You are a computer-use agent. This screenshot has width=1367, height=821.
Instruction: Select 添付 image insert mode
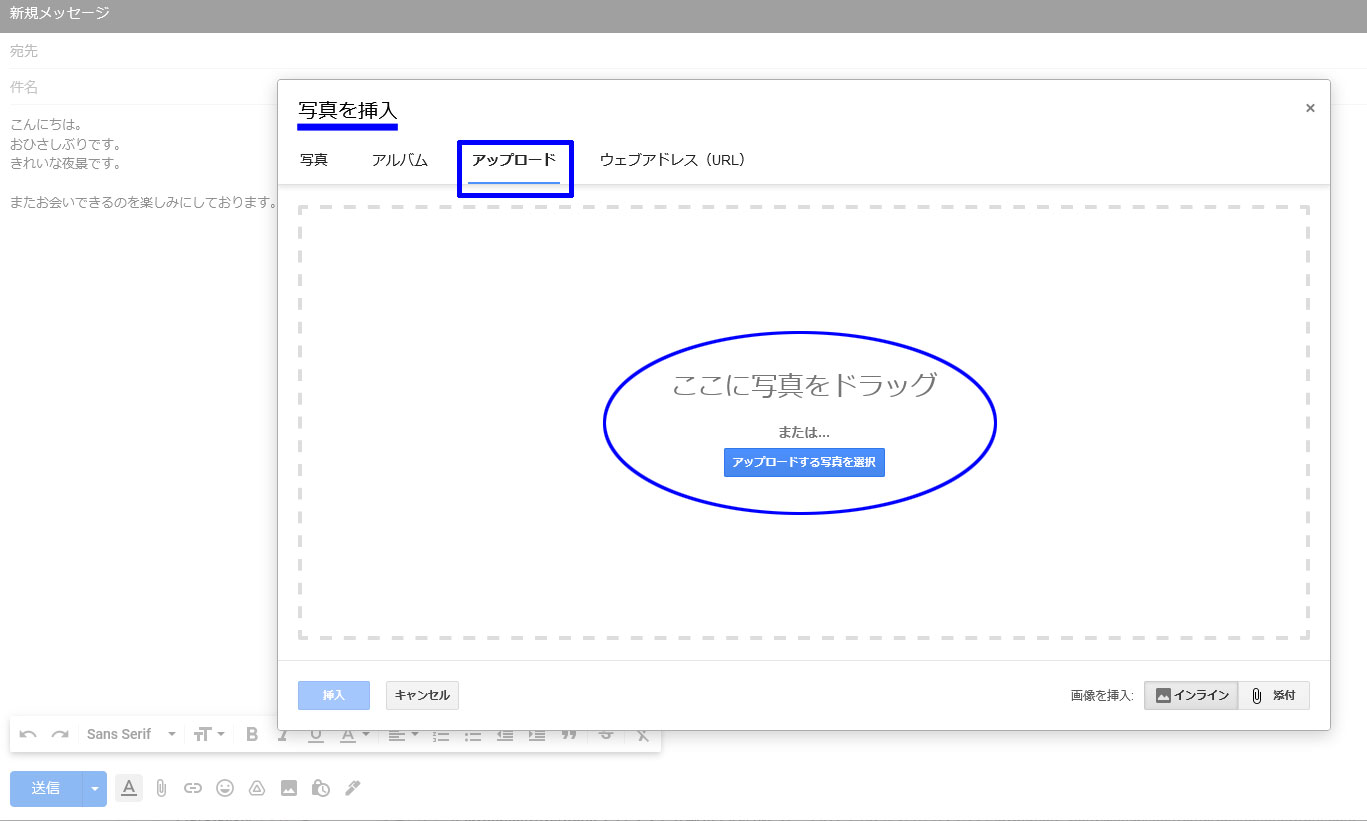1274,695
